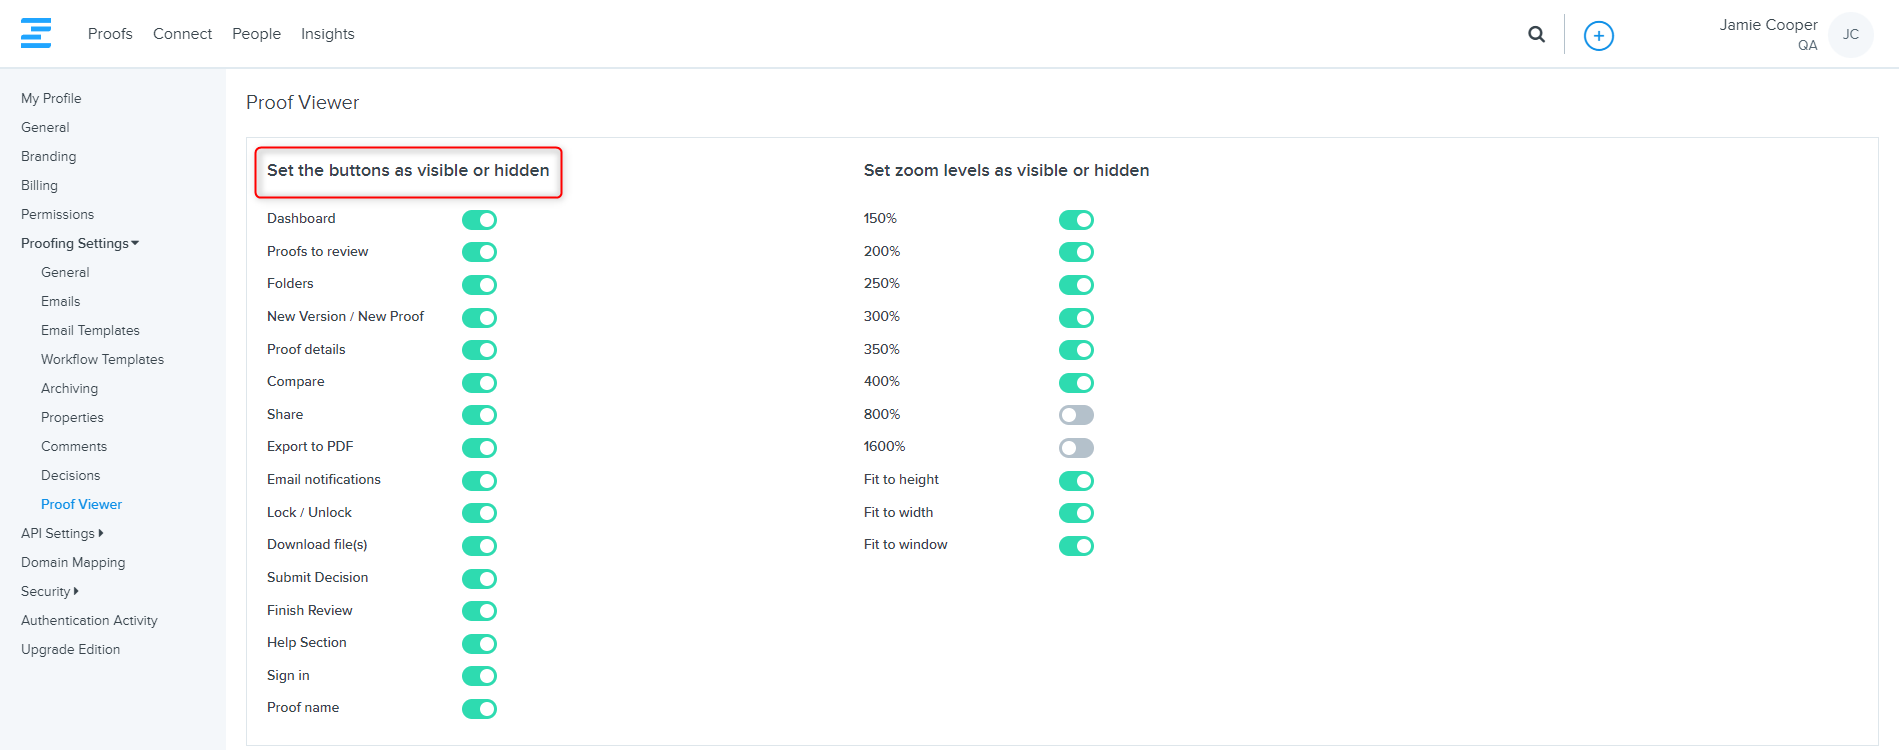Open the JC user avatar
This screenshot has width=1899, height=750.
(1850, 35)
